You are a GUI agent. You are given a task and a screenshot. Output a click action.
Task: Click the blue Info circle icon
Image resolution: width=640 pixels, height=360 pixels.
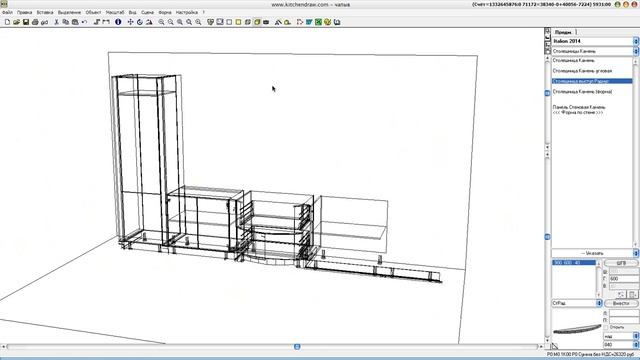tap(118, 22)
